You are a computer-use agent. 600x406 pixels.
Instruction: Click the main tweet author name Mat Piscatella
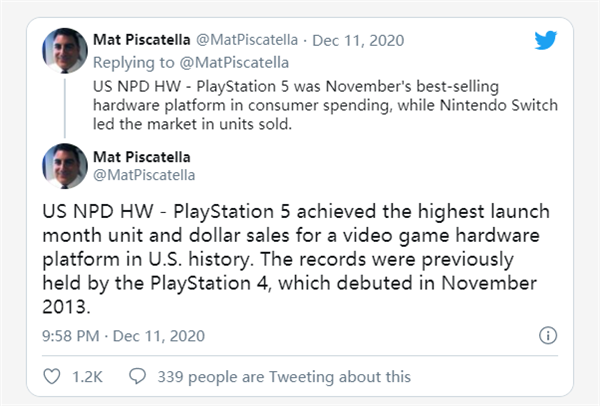142,157
